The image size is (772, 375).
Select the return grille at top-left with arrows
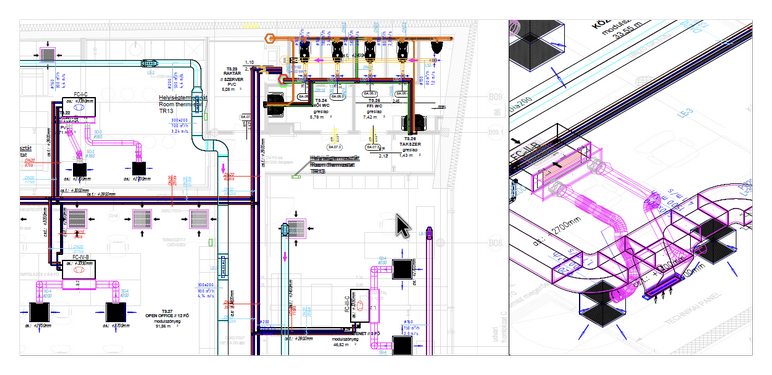tap(48, 55)
